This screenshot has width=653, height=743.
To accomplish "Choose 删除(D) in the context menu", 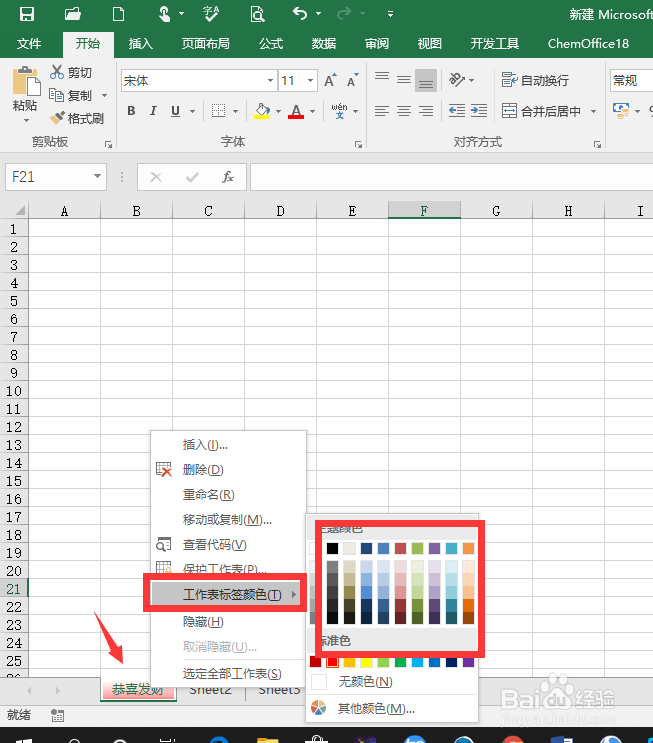I will tap(228, 470).
